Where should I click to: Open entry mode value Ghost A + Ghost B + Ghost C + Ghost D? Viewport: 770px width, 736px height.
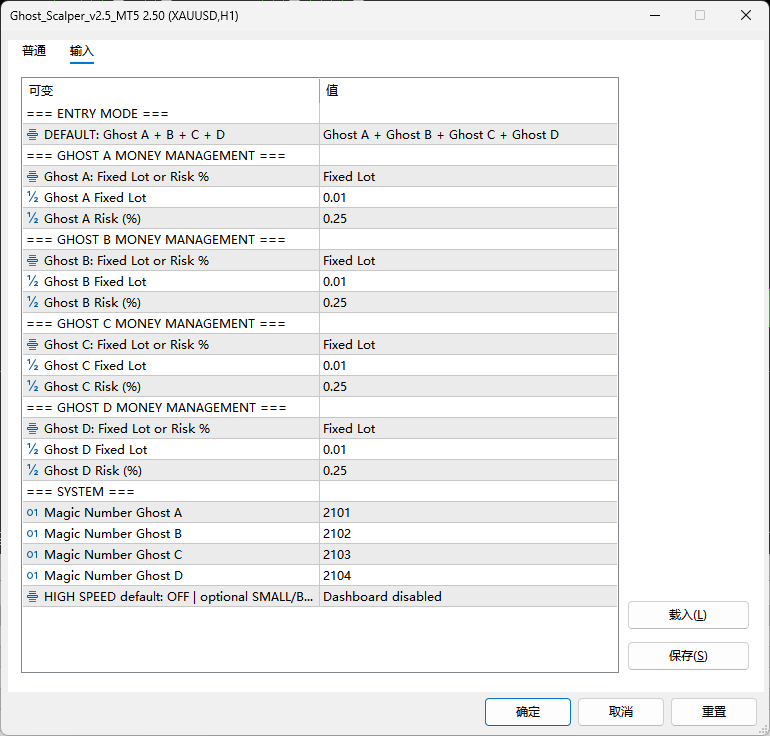(x=468, y=135)
